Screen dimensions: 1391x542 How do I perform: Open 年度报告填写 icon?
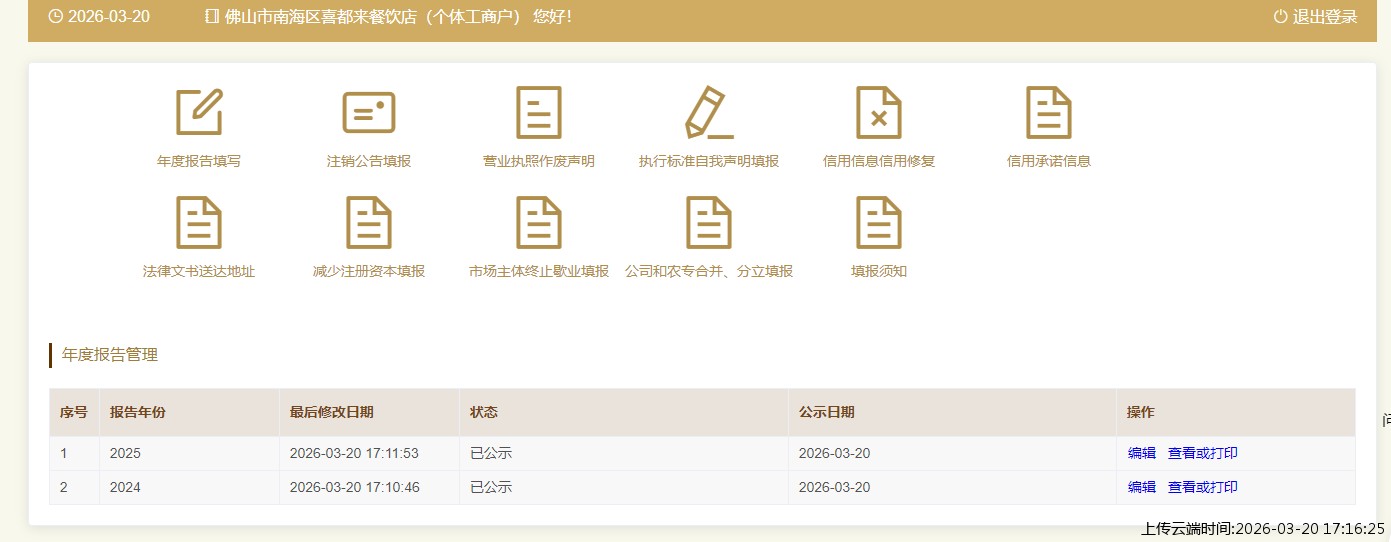pyautogui.click(x=199, y=112)
